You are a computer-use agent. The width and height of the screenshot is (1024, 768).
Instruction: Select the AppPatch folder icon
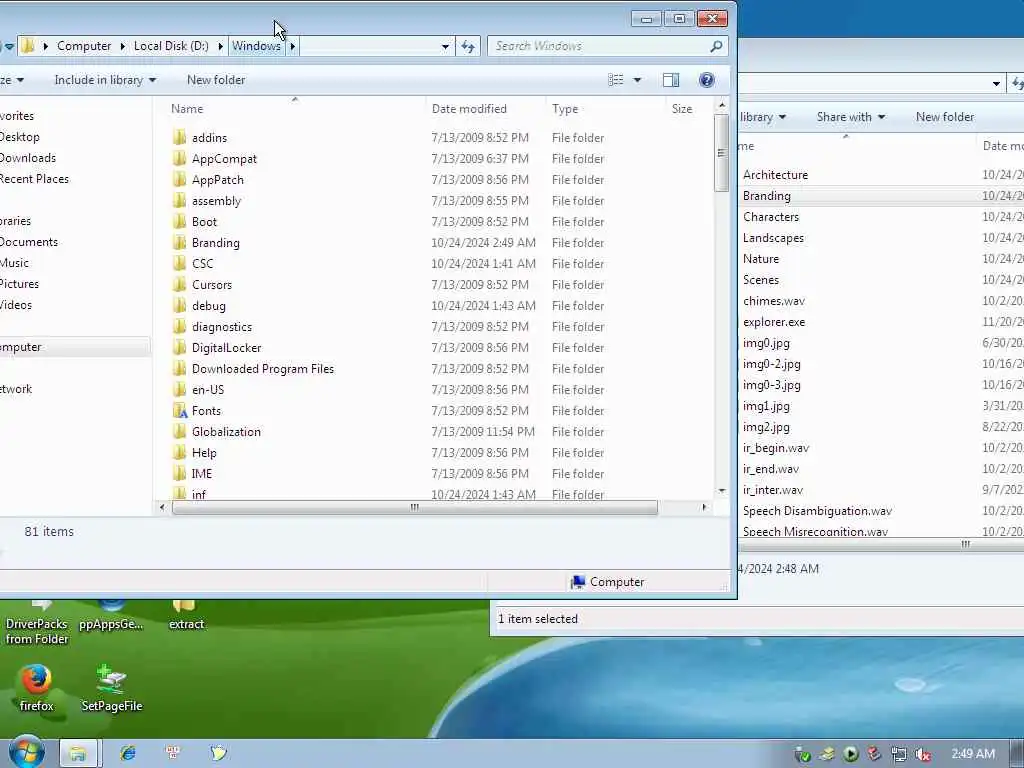(x=180, y=180)
